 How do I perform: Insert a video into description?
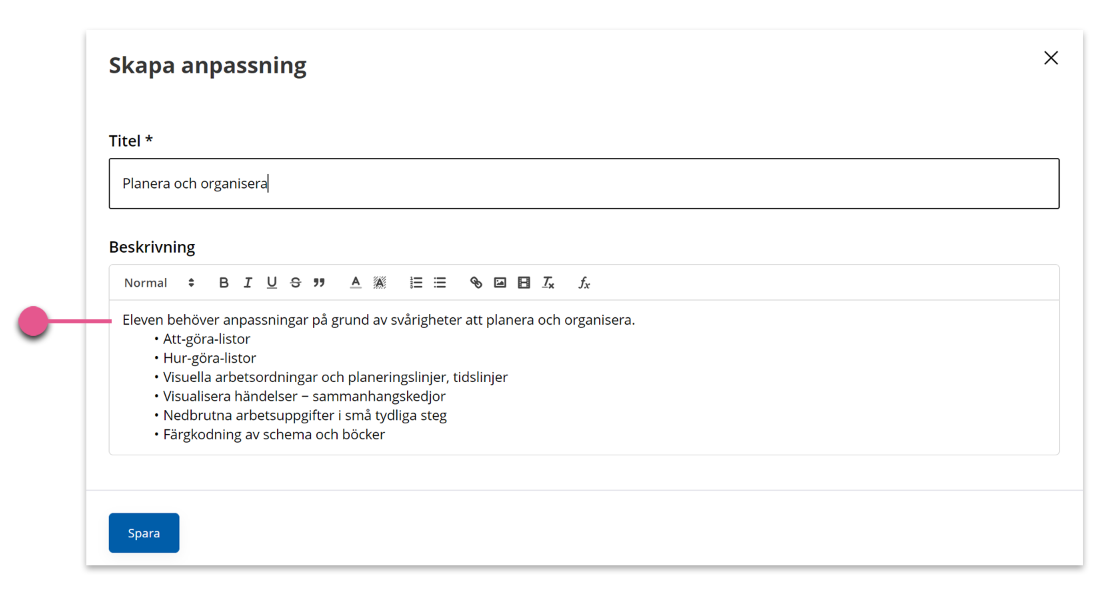(x=524, y=282)
